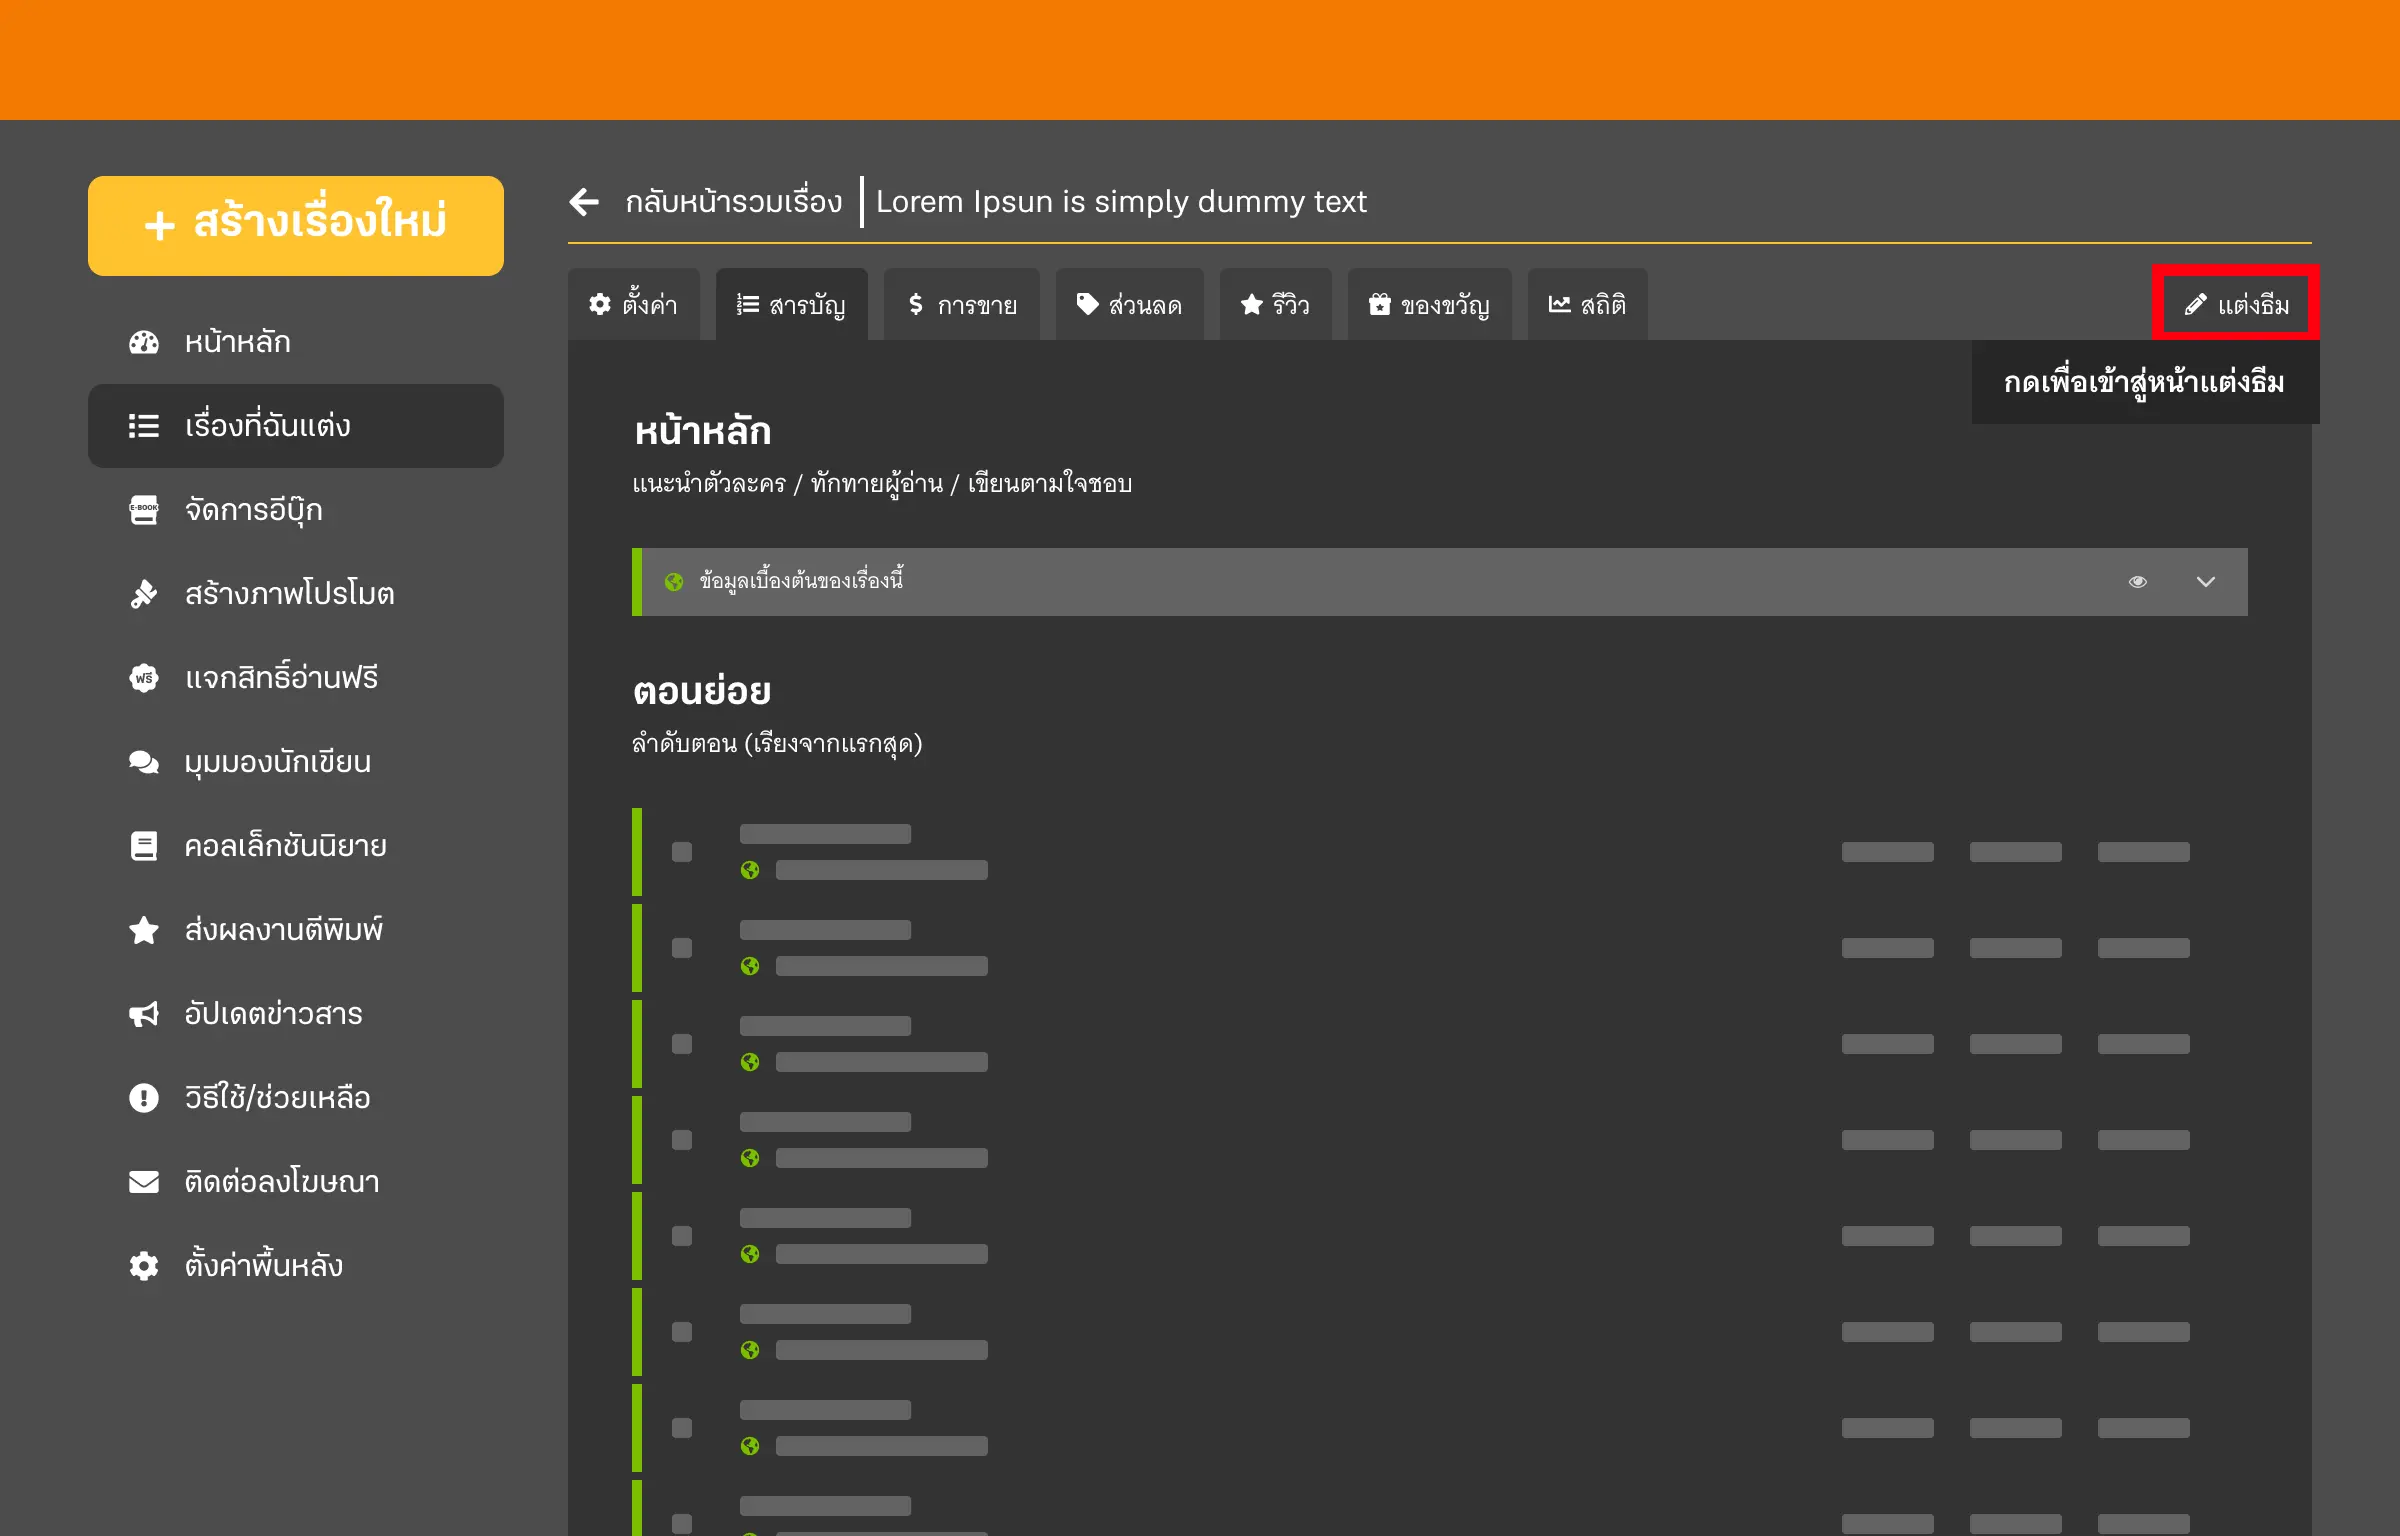Expand the ข้อมูลเบื้องต้นของเรื่องนี้ chevron

pyautogui.click(x=2206, y=582)
